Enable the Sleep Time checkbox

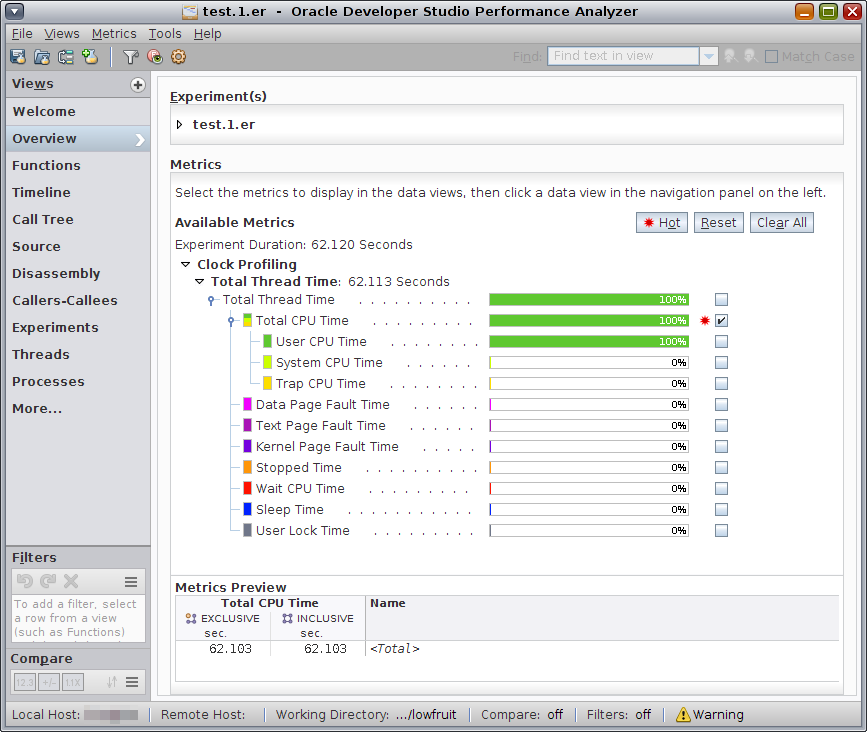(721, 510)
